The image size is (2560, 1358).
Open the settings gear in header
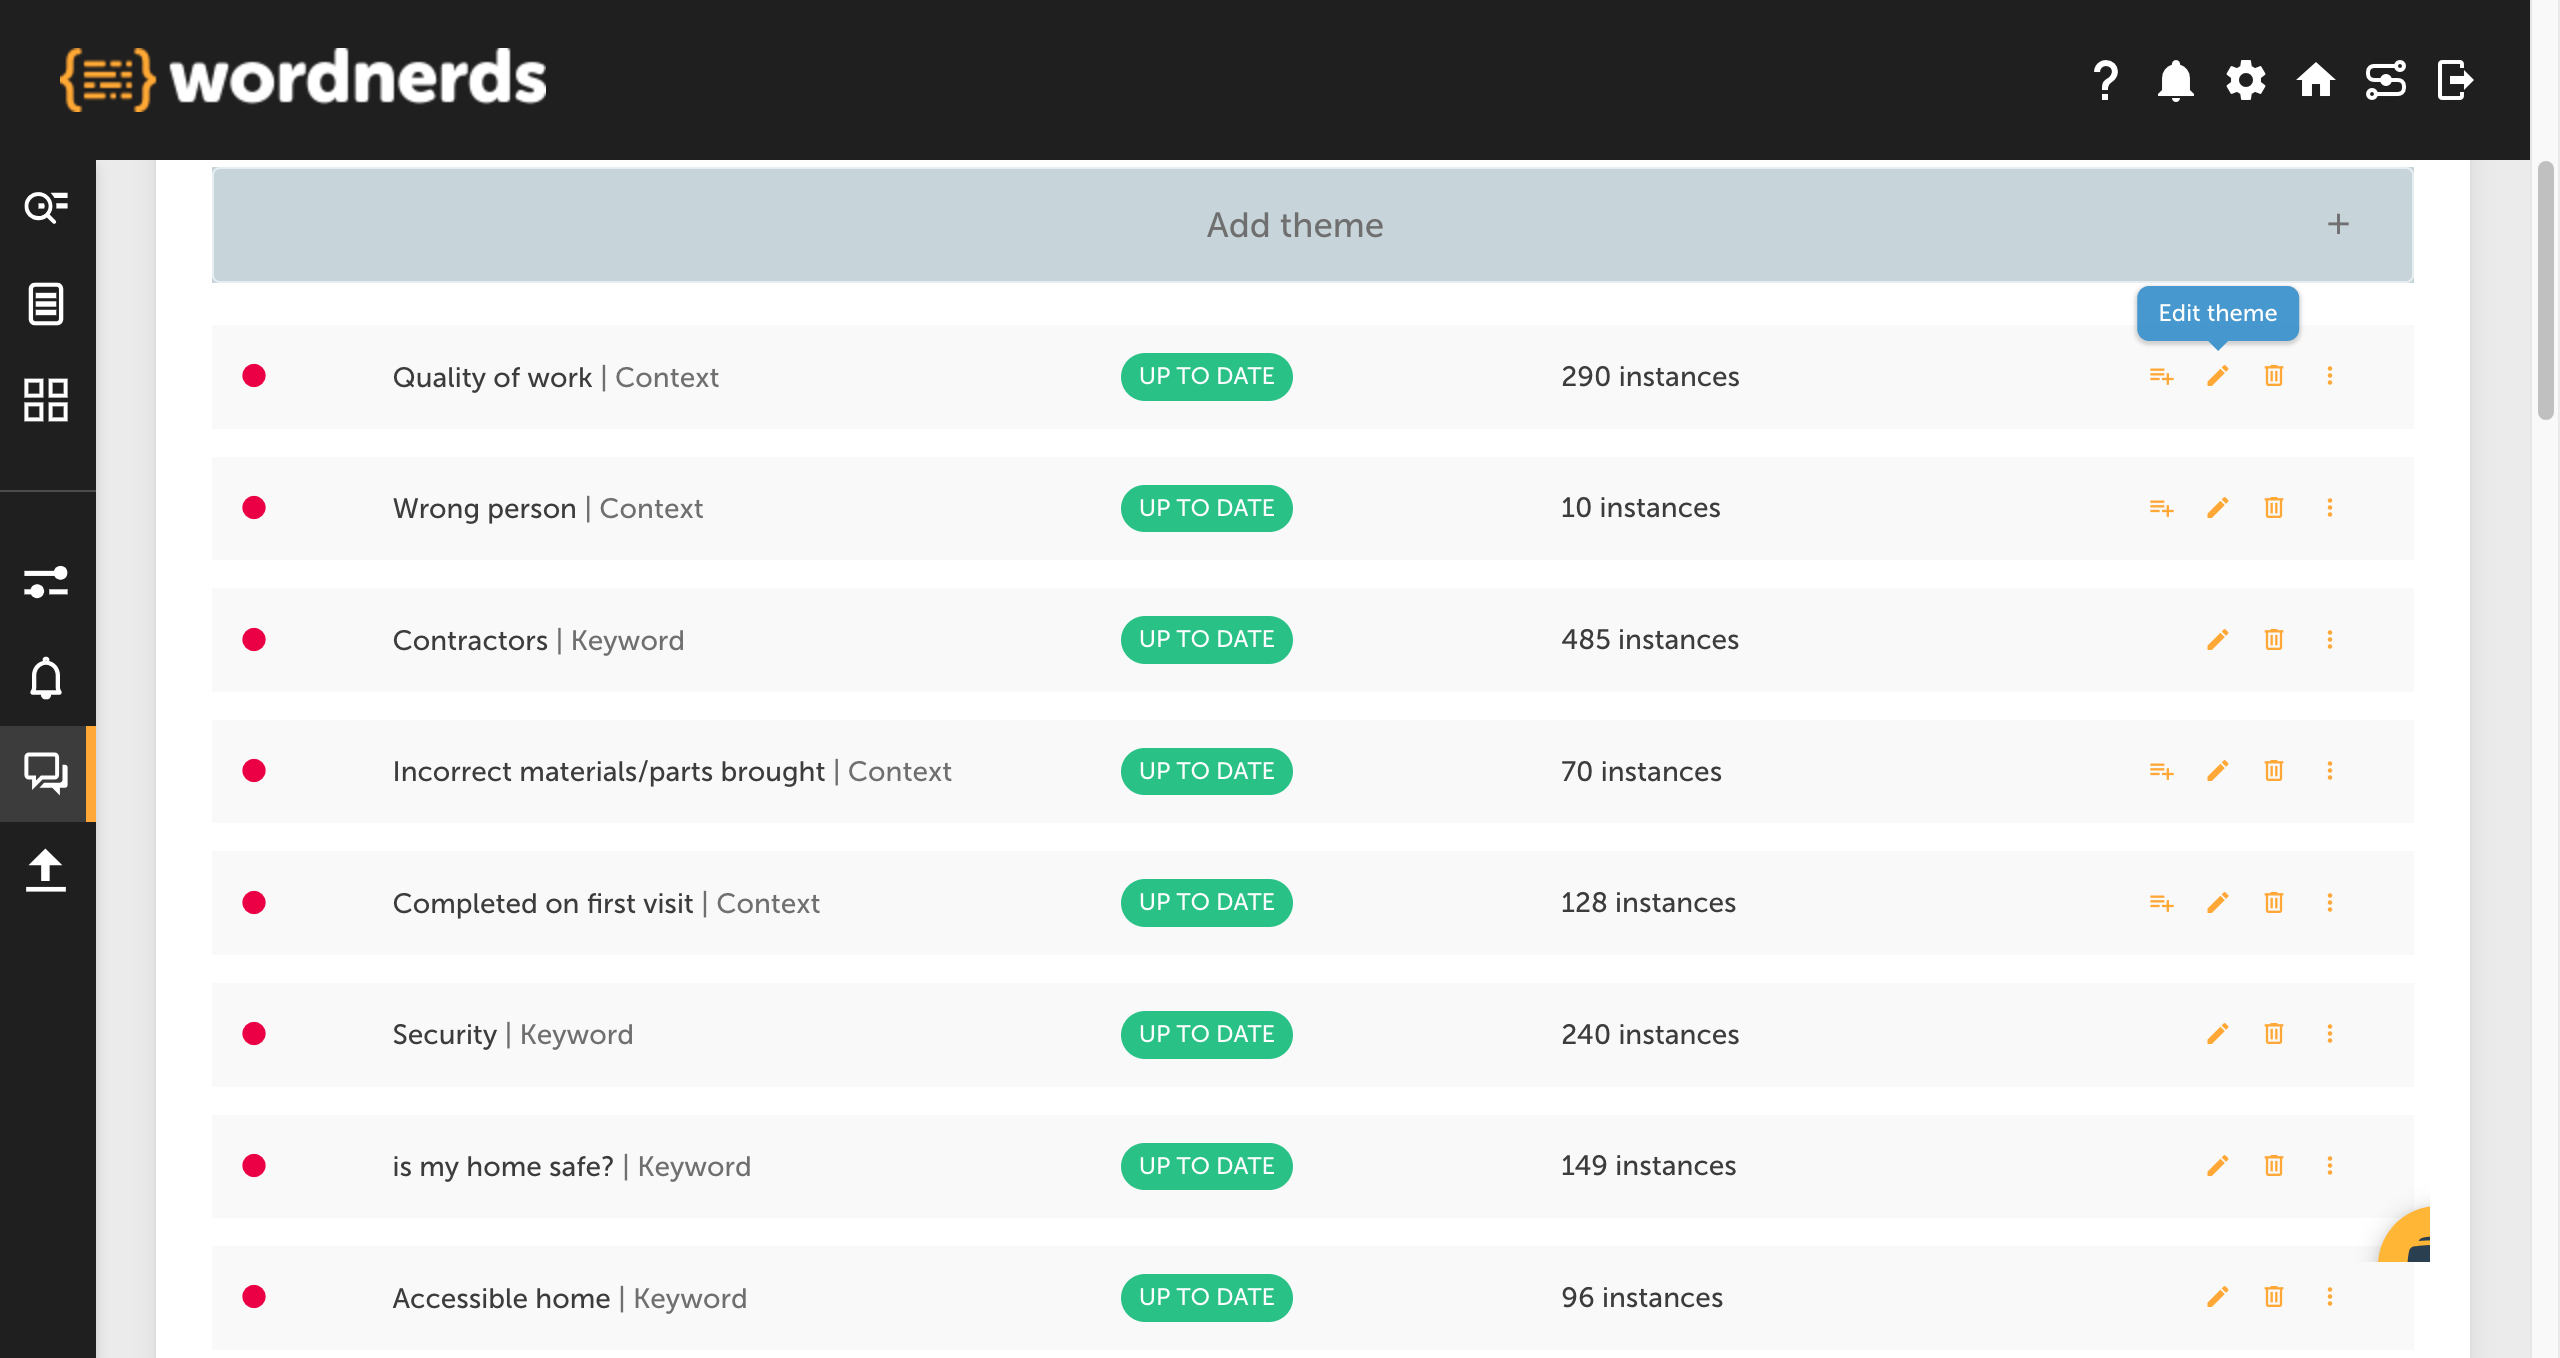point(2245,80)
